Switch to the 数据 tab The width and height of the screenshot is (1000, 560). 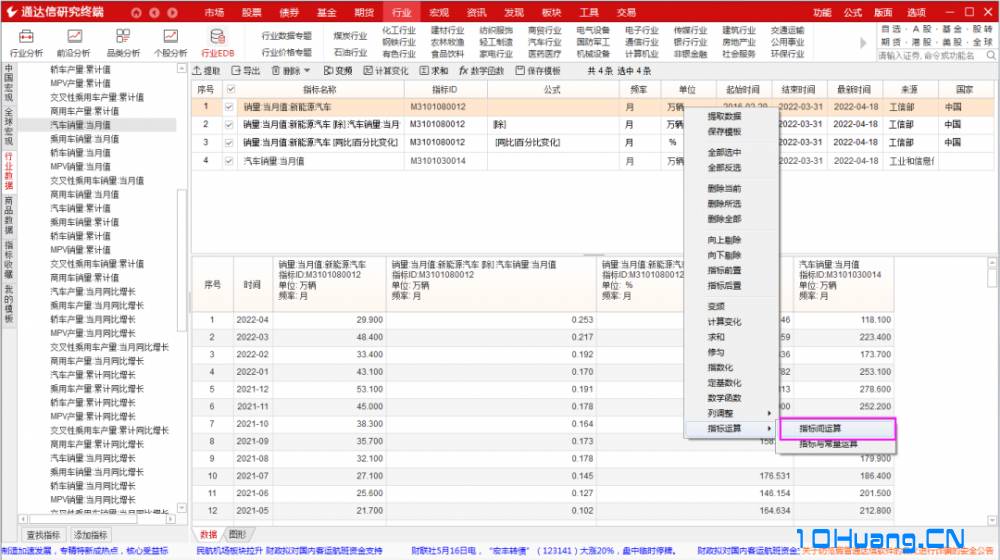(209, 534)
